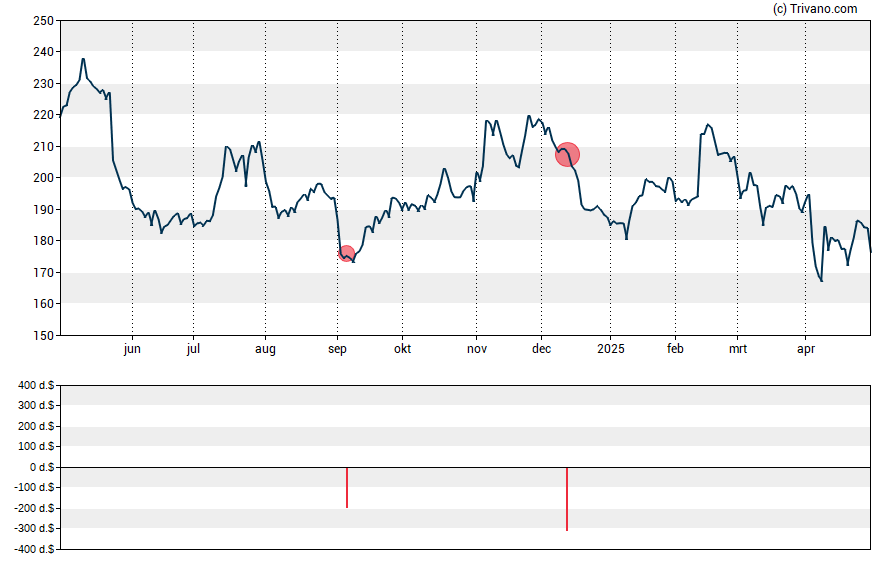
Task: Click the 'dec' month label
Action: [541, 349]
